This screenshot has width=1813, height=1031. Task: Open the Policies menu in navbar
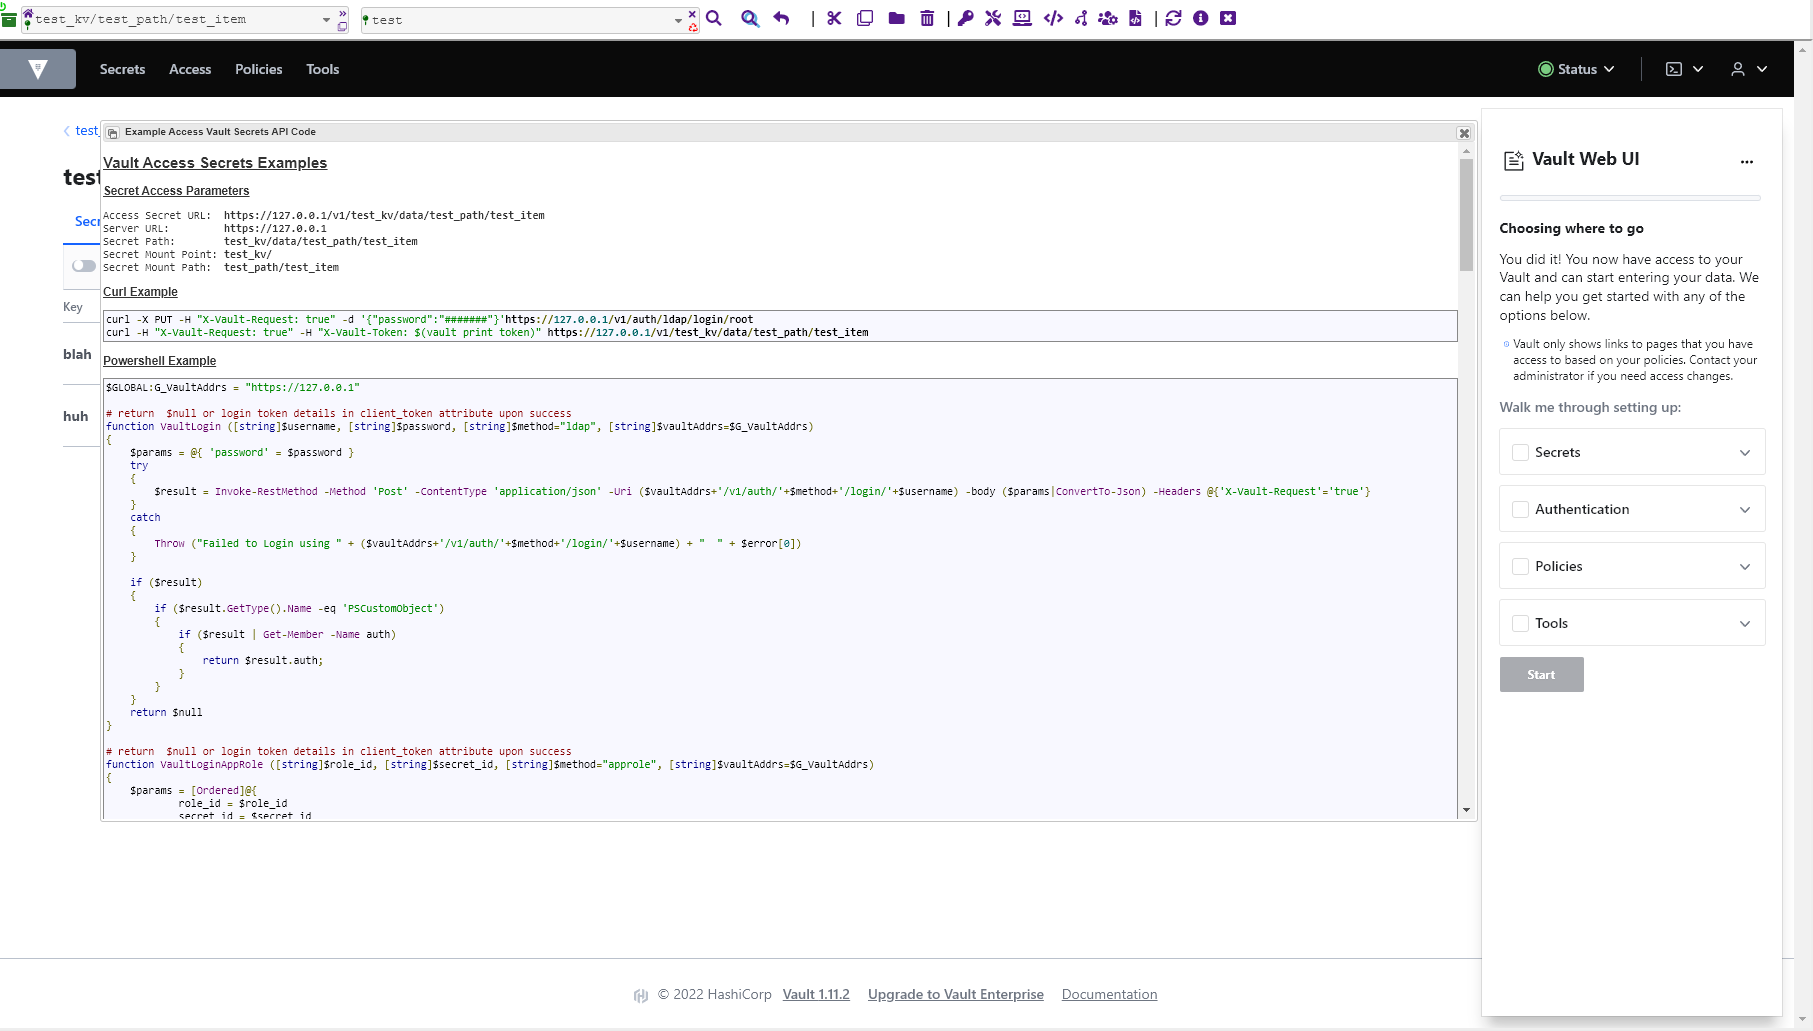tap(258, 69)
